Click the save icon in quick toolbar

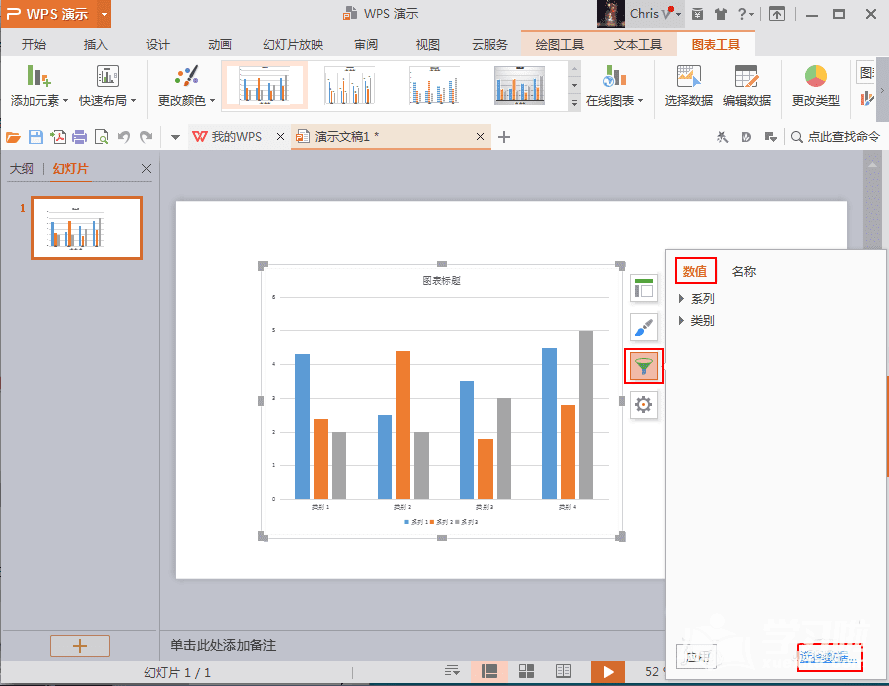36,137
